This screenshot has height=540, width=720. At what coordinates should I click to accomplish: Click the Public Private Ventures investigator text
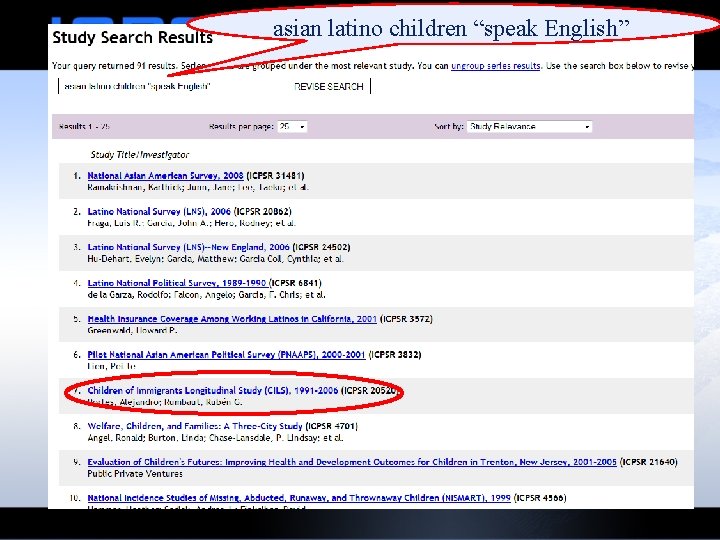(135, 474)
